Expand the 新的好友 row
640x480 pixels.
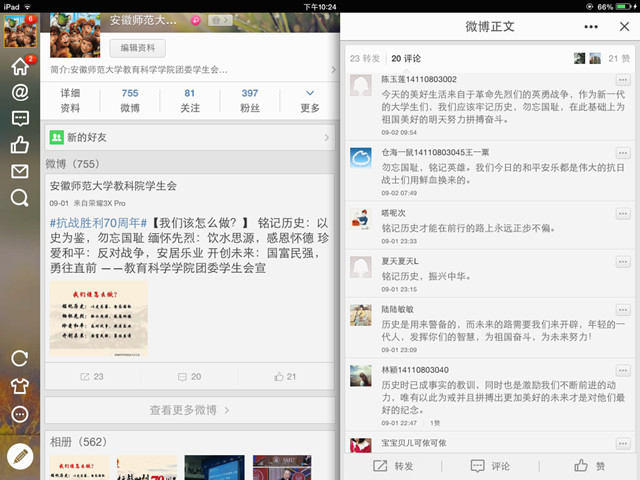click(x=188, y=137)
